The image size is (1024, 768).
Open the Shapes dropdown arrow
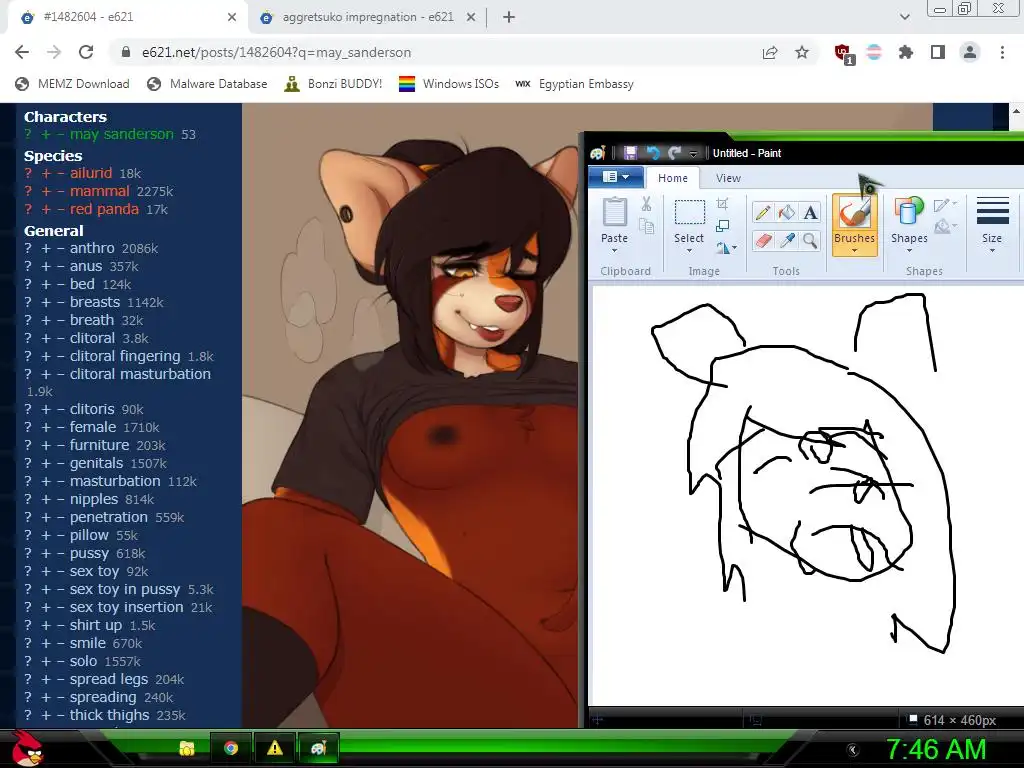tap(909, 251)
